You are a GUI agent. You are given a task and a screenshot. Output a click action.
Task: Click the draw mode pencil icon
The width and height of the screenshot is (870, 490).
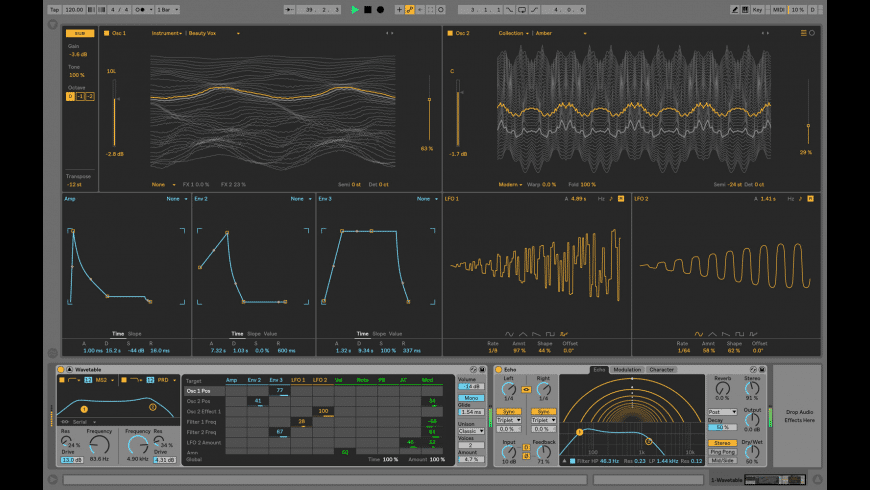[735, 9]
